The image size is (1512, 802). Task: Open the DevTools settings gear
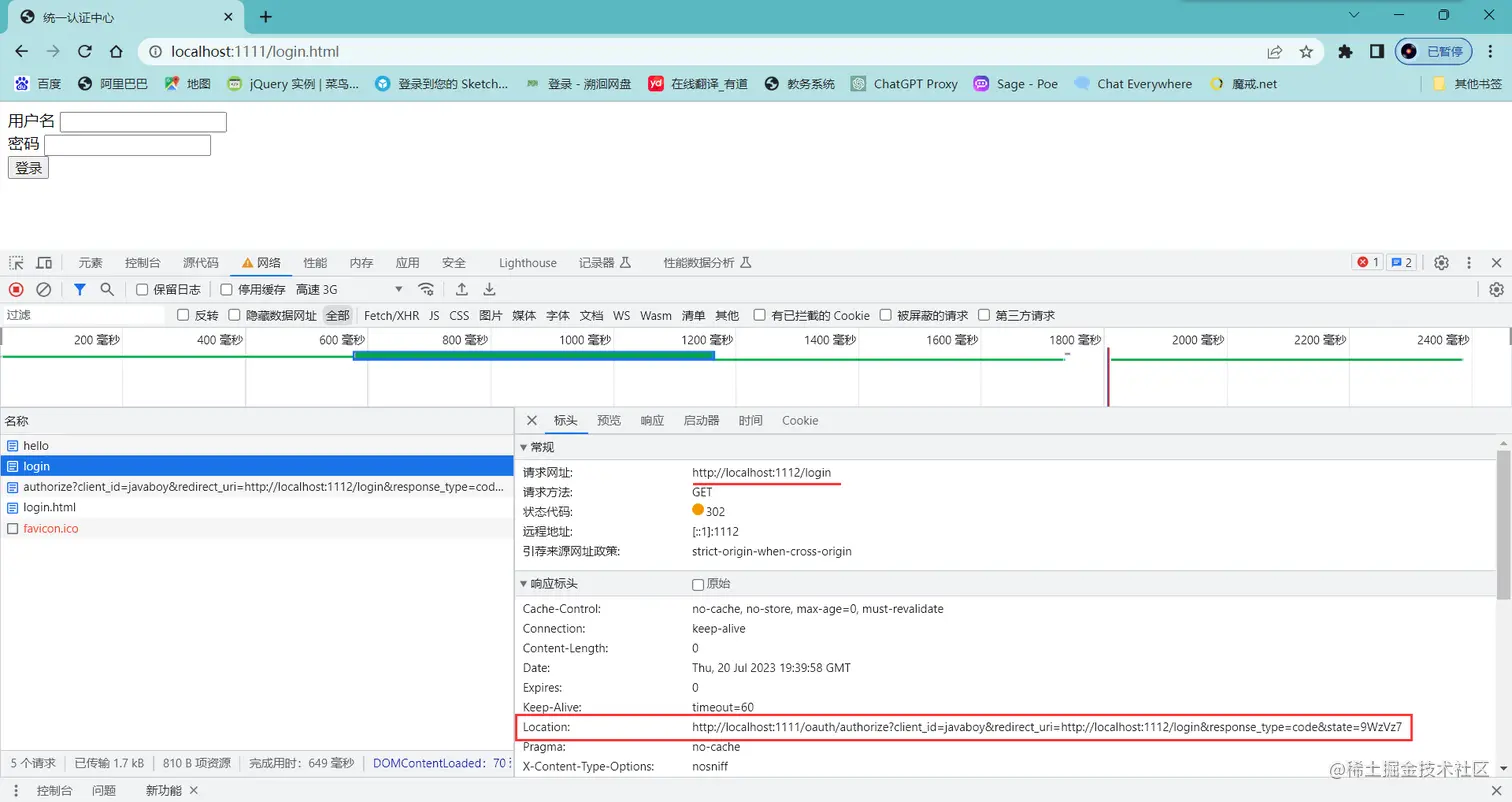[1441, 263]
